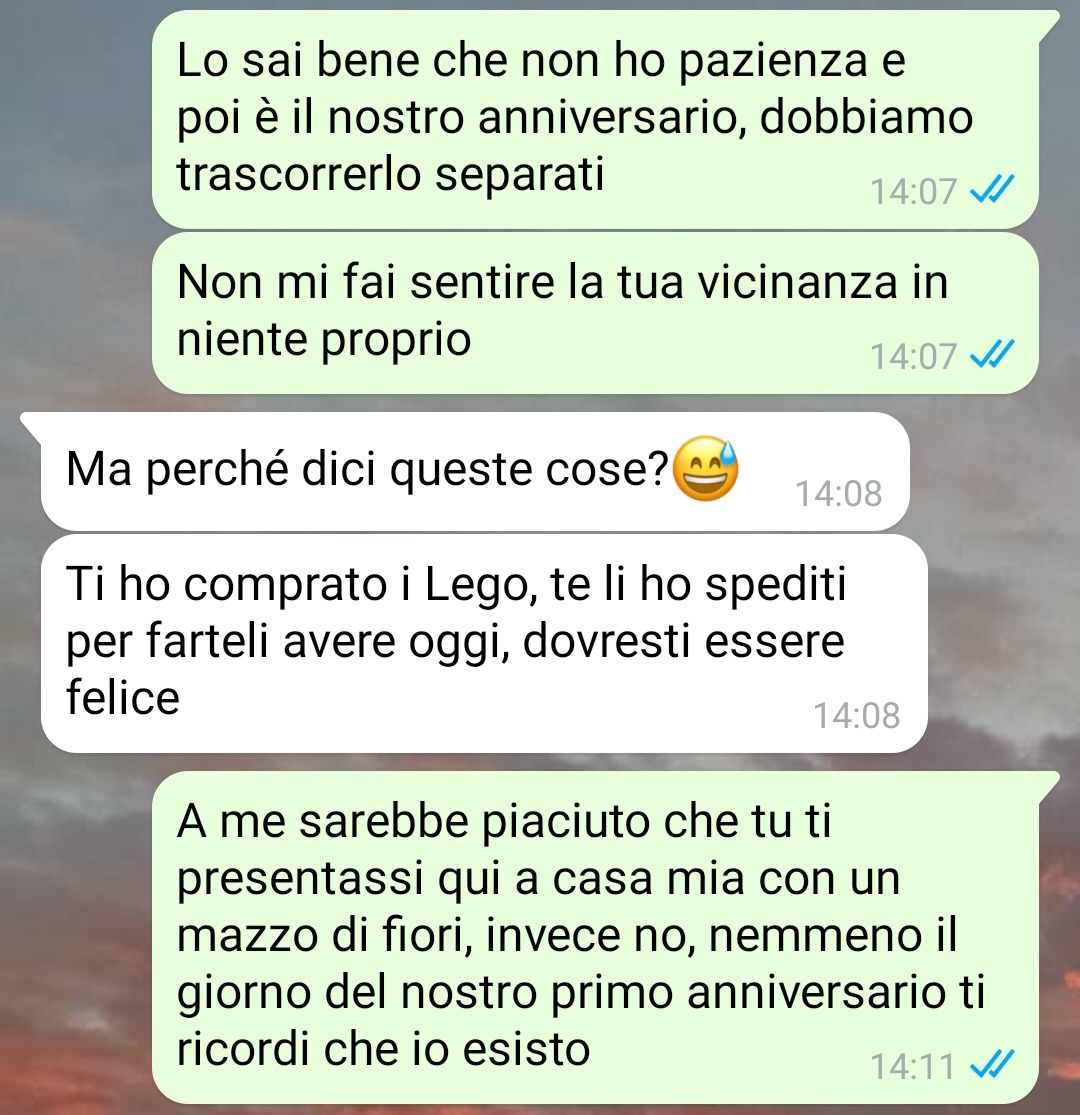Click 'ricordi che io esisto' line
Viewport: 1080px width, 1115px height.
pyautogui.click(x=383, y=1049)
